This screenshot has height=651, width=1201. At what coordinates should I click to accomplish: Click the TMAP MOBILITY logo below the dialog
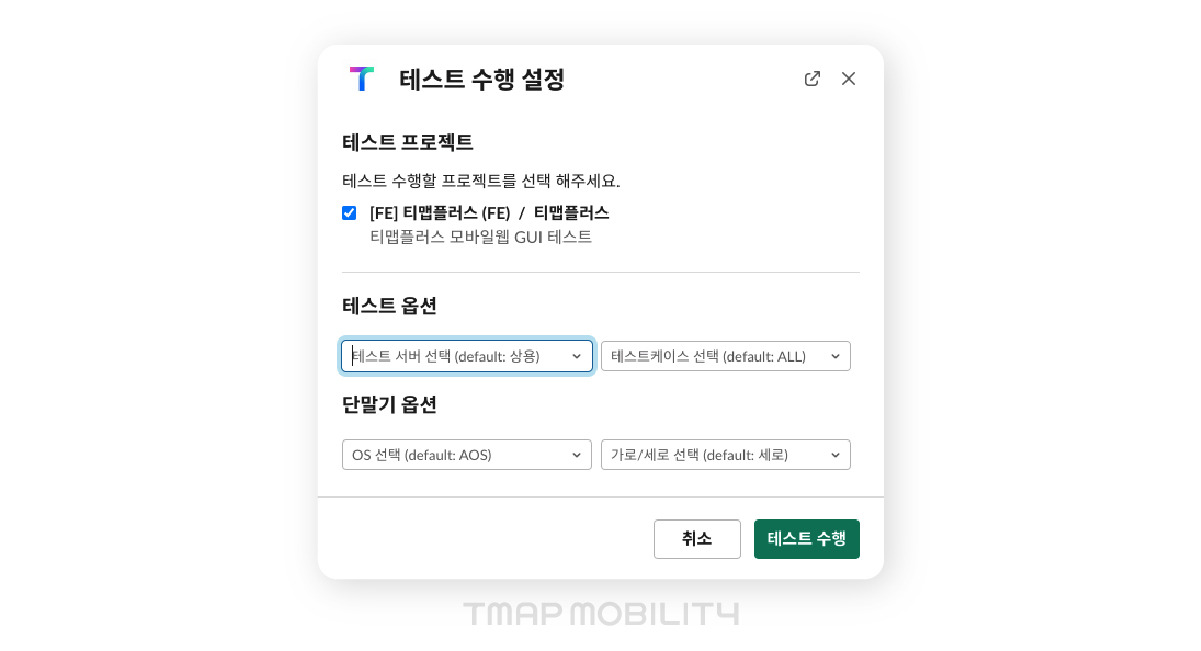coord(601,614)
